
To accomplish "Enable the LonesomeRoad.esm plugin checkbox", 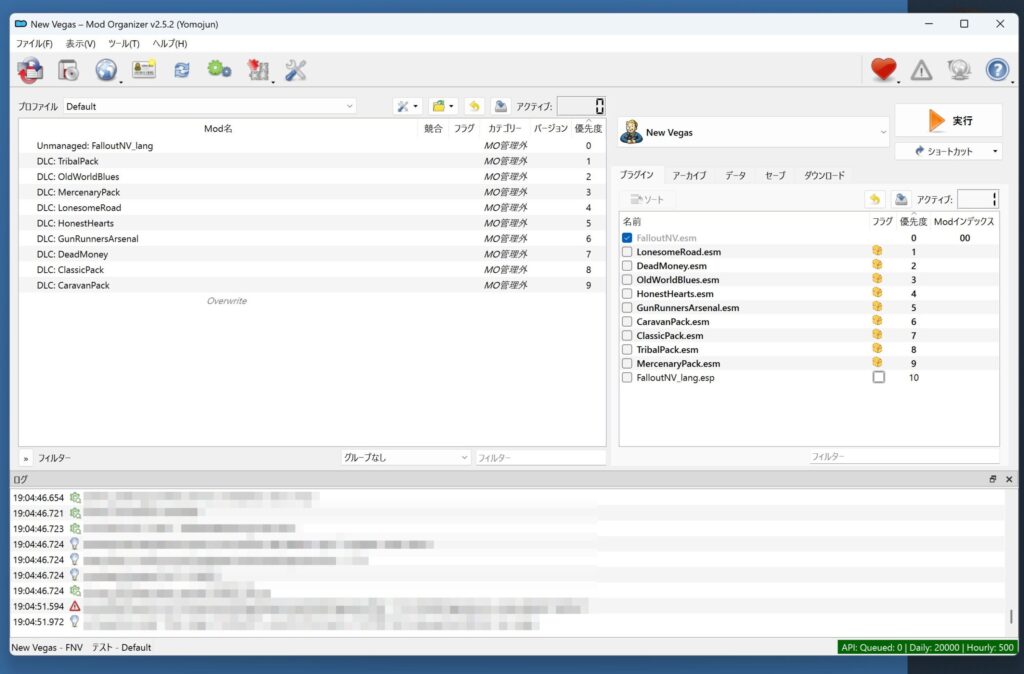I will [x=627, y=252].
